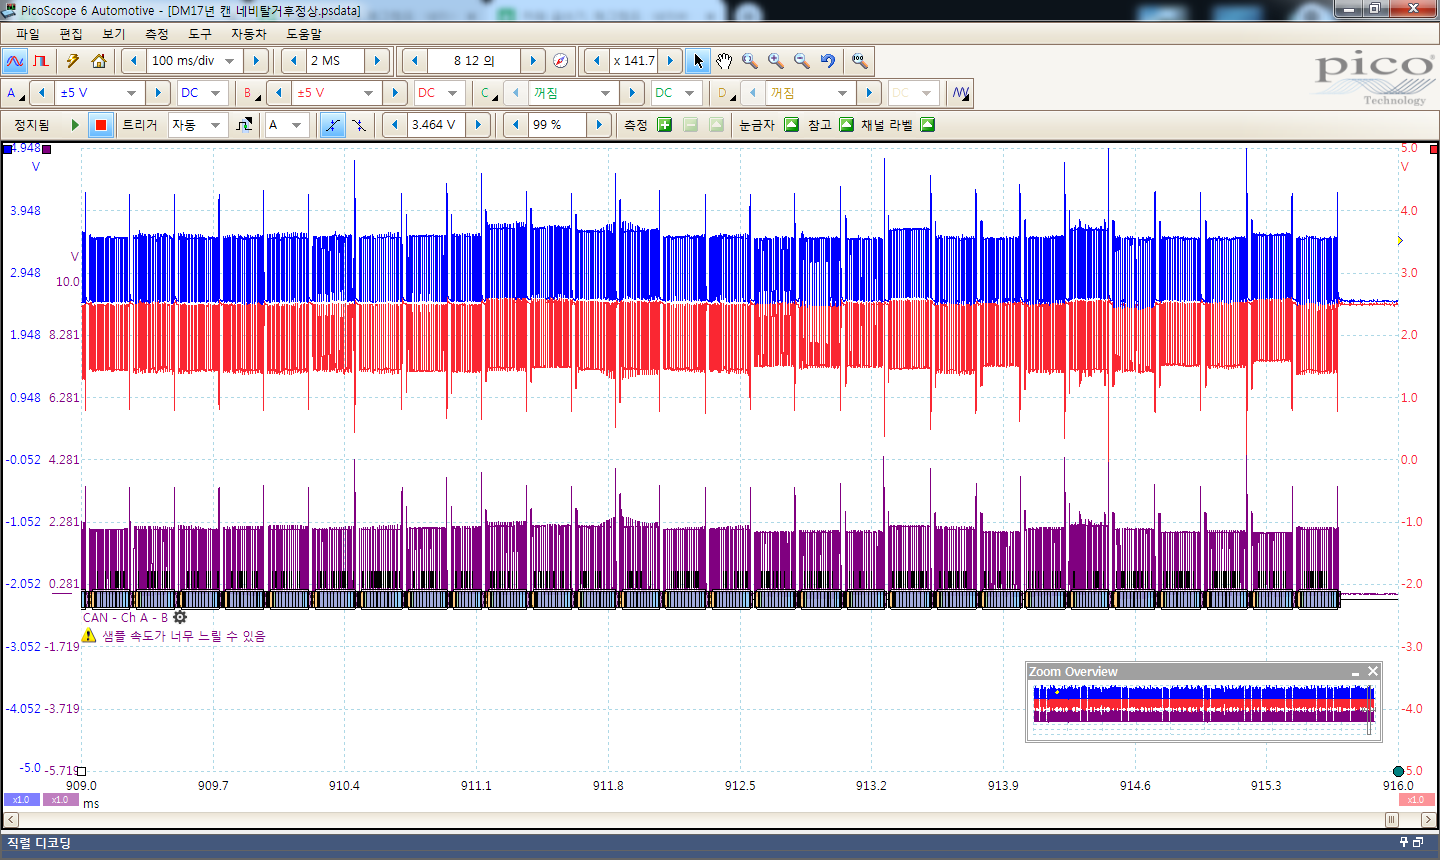This screenshot has width=1440, height=860.
Task: Click the Zoom Overview waveform thumbnail
Action: click(x=1204, y=710)
